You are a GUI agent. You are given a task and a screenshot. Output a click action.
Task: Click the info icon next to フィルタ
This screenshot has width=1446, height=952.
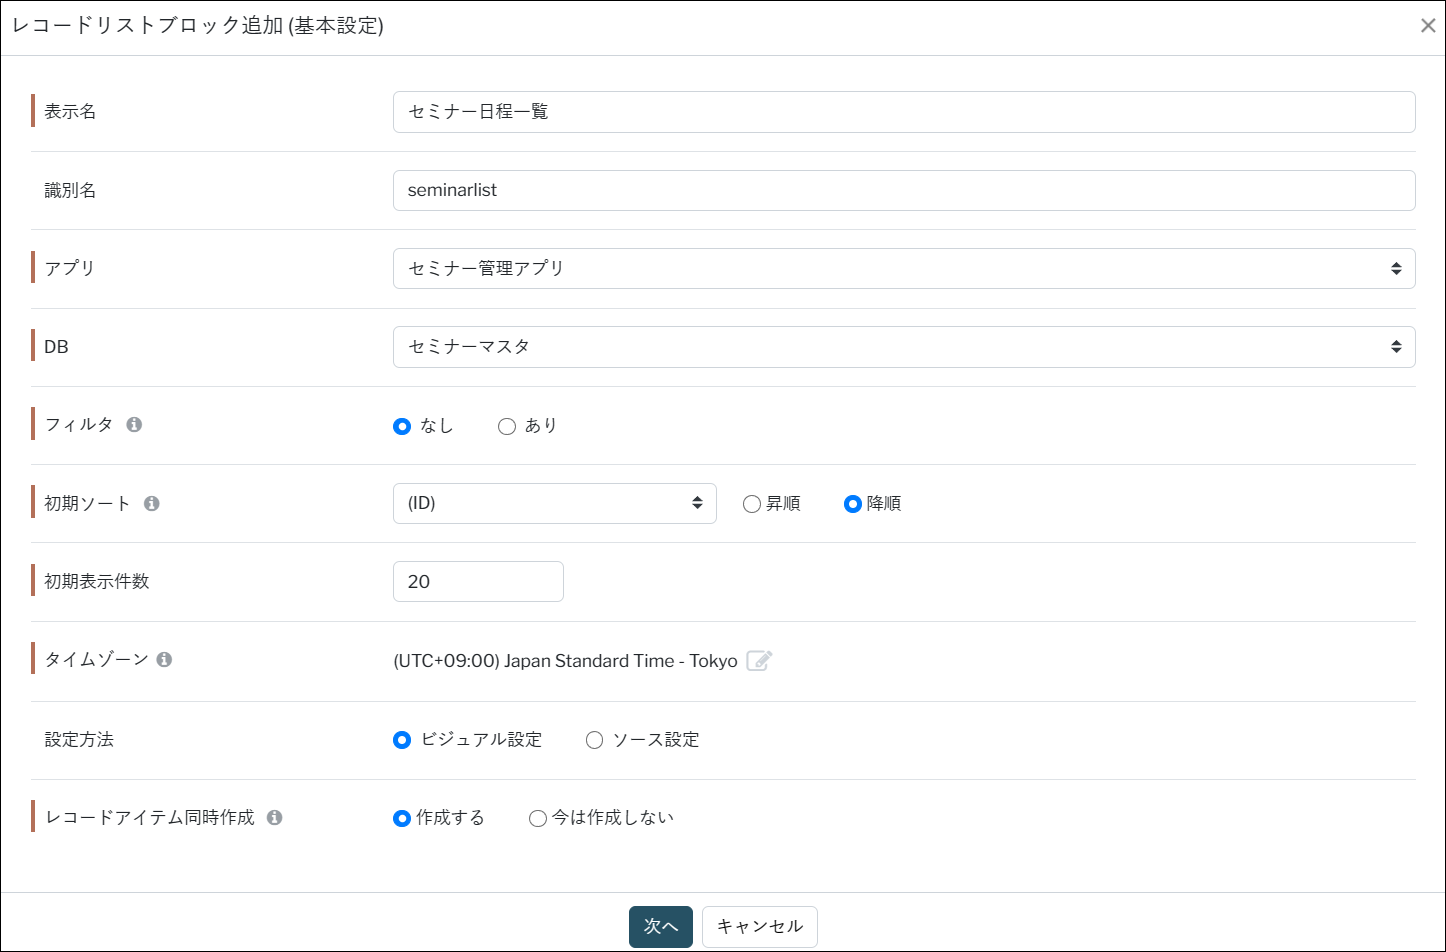134,425
